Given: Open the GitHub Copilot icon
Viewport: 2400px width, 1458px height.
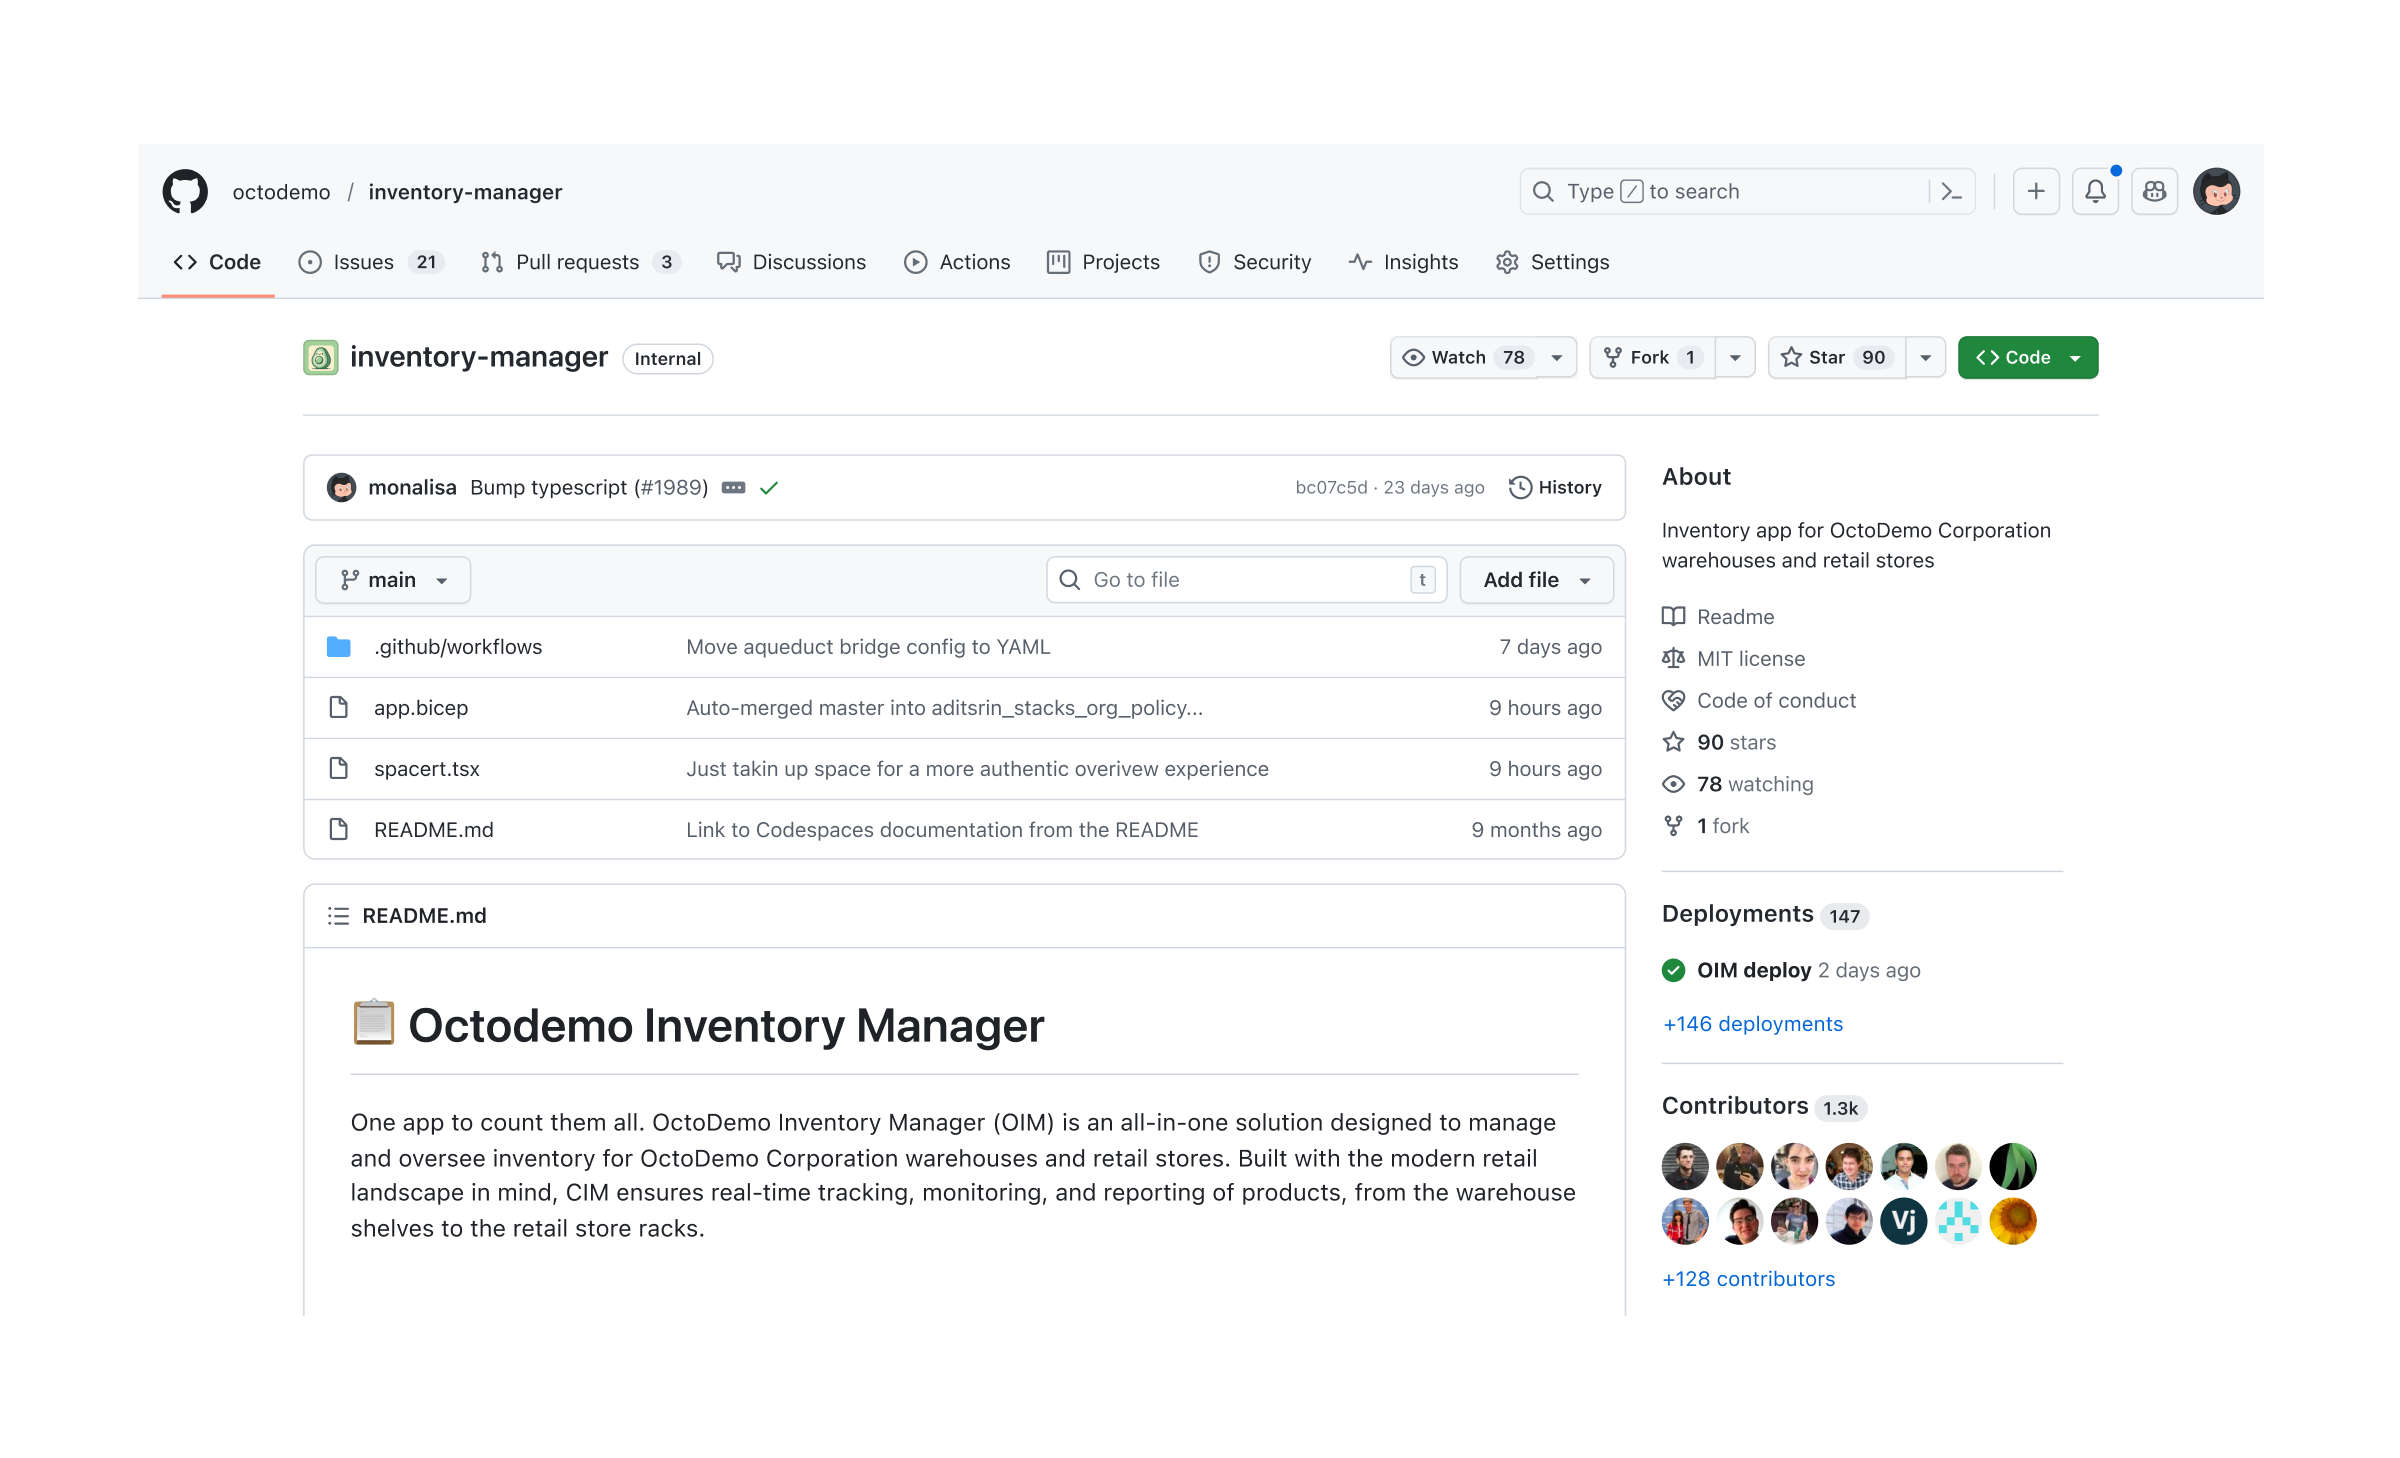Looking at the screenshot, I should (x=2154, y=191).
